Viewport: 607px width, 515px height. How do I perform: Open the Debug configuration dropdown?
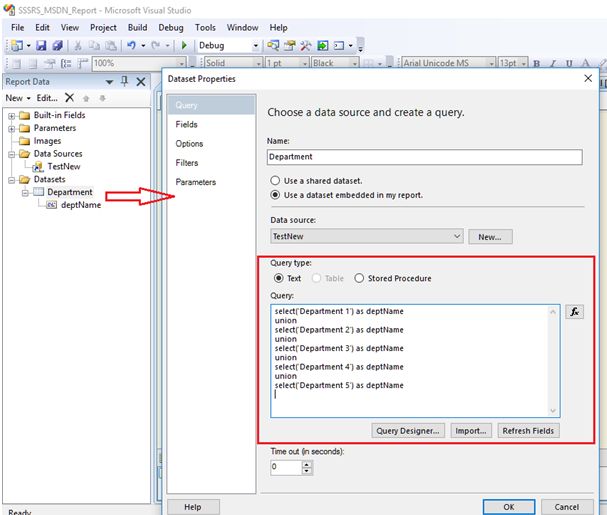255,46
